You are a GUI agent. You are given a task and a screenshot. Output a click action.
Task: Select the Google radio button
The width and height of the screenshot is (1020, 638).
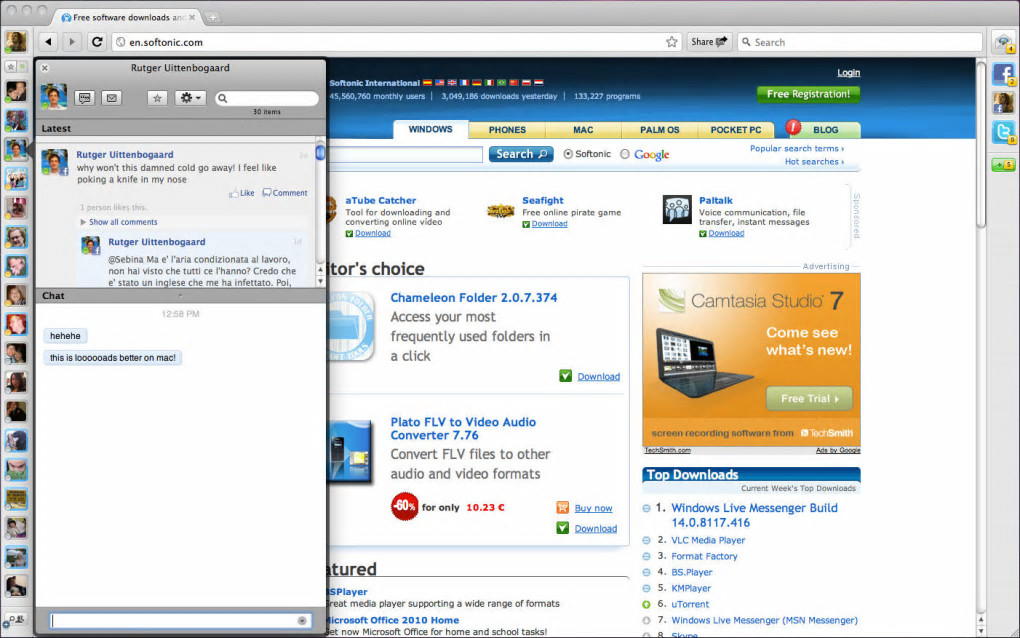coord(625,154)
